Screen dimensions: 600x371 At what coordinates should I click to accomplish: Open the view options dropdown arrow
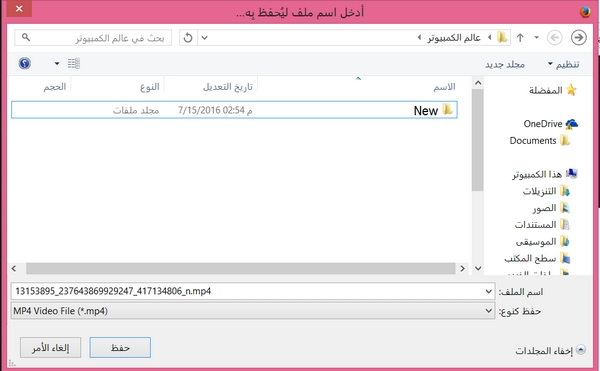tap(57, 63)
